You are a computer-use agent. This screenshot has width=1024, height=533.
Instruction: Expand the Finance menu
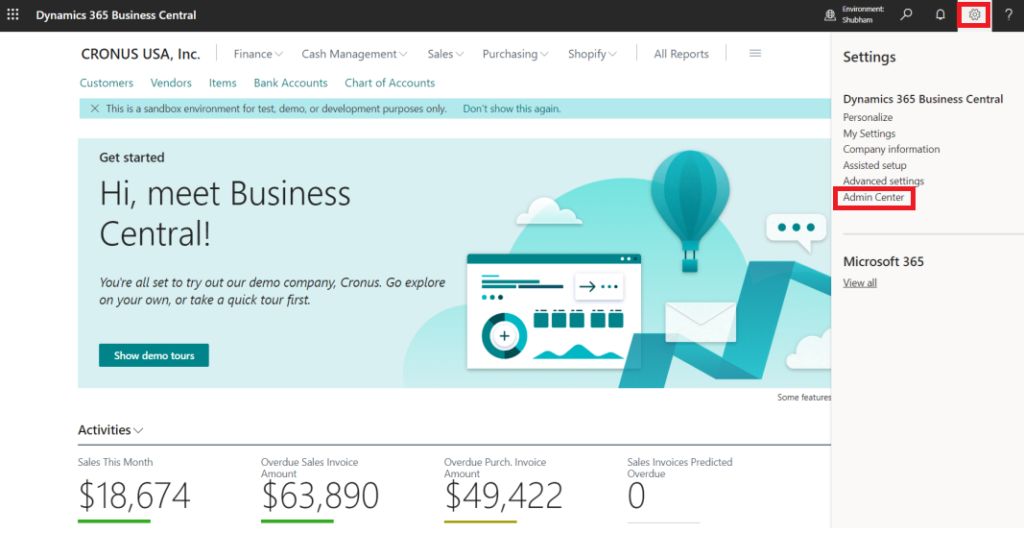258,54
